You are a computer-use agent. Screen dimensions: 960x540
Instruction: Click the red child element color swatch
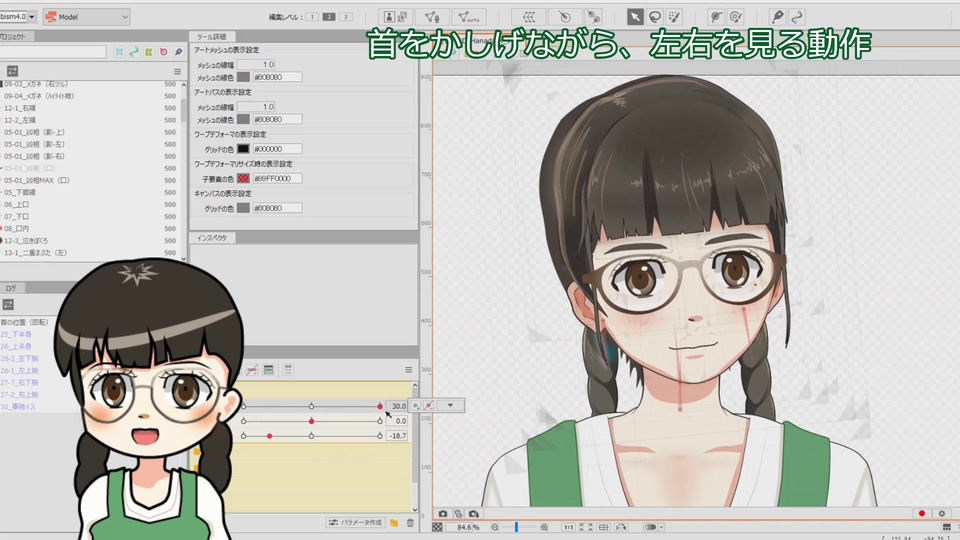(x=243, y=178)
